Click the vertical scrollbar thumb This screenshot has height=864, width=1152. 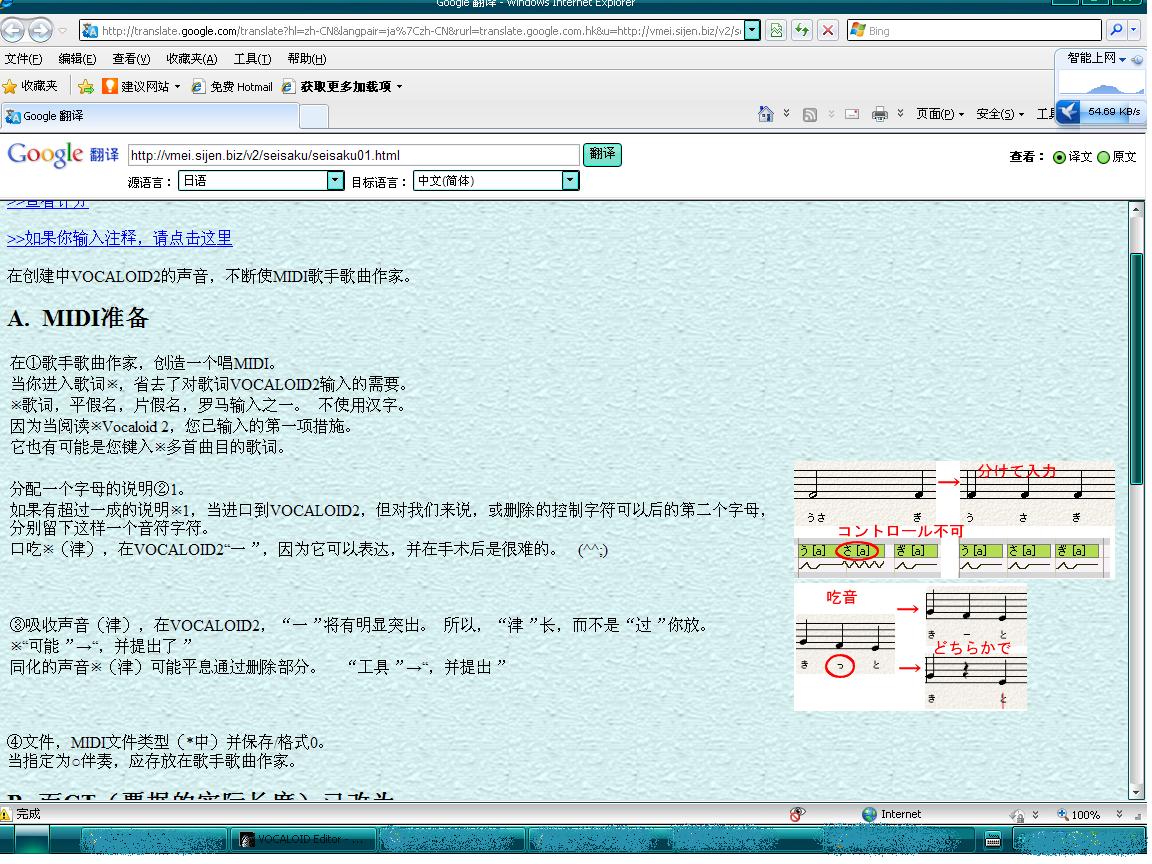tap(1137, 368)
